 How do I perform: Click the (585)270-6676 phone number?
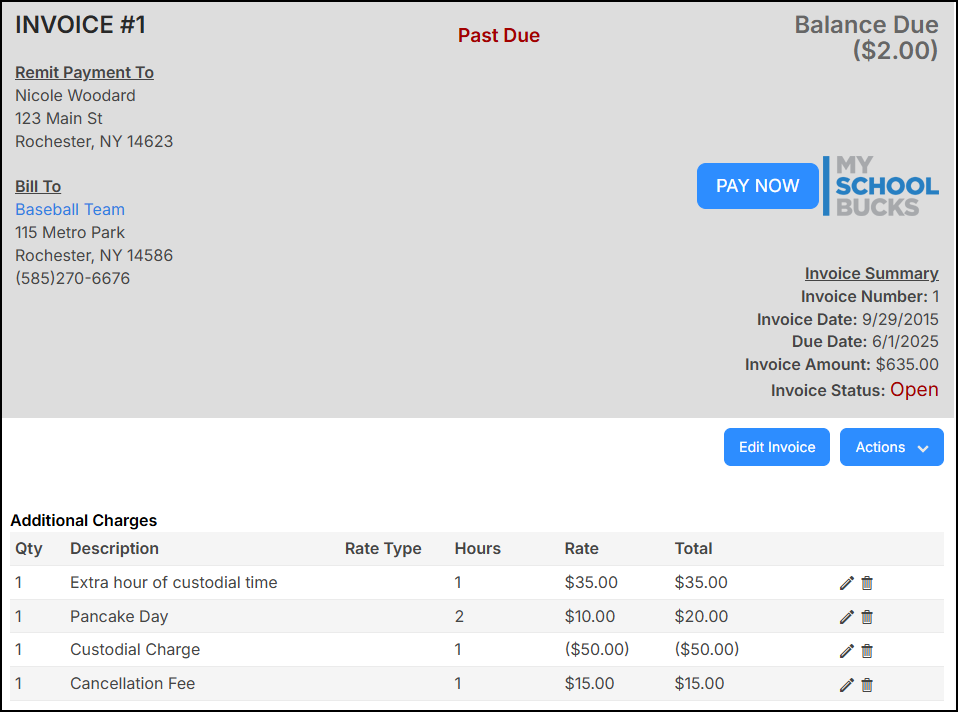coord(73,278)
